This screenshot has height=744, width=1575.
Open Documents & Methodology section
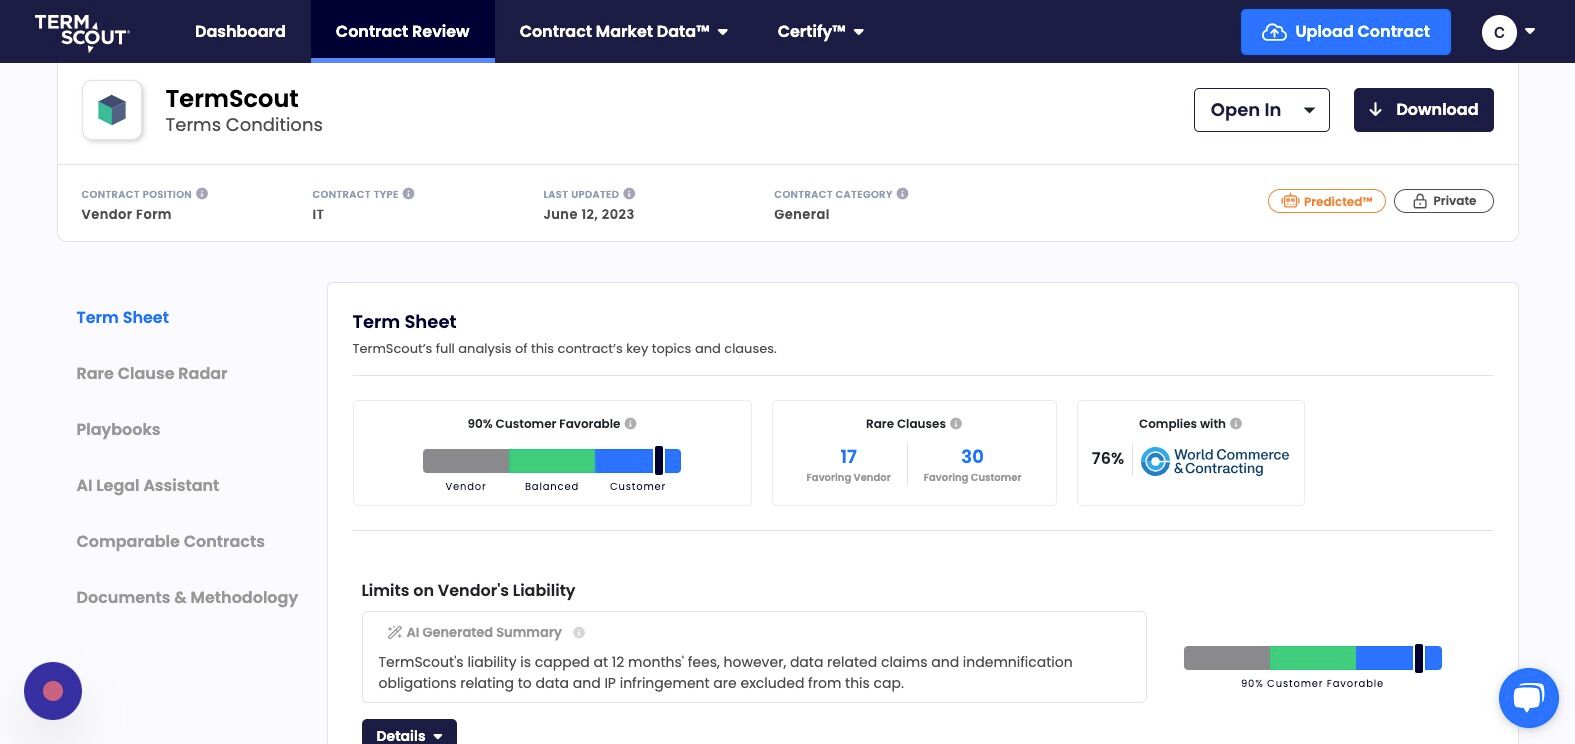pos(187,598)
